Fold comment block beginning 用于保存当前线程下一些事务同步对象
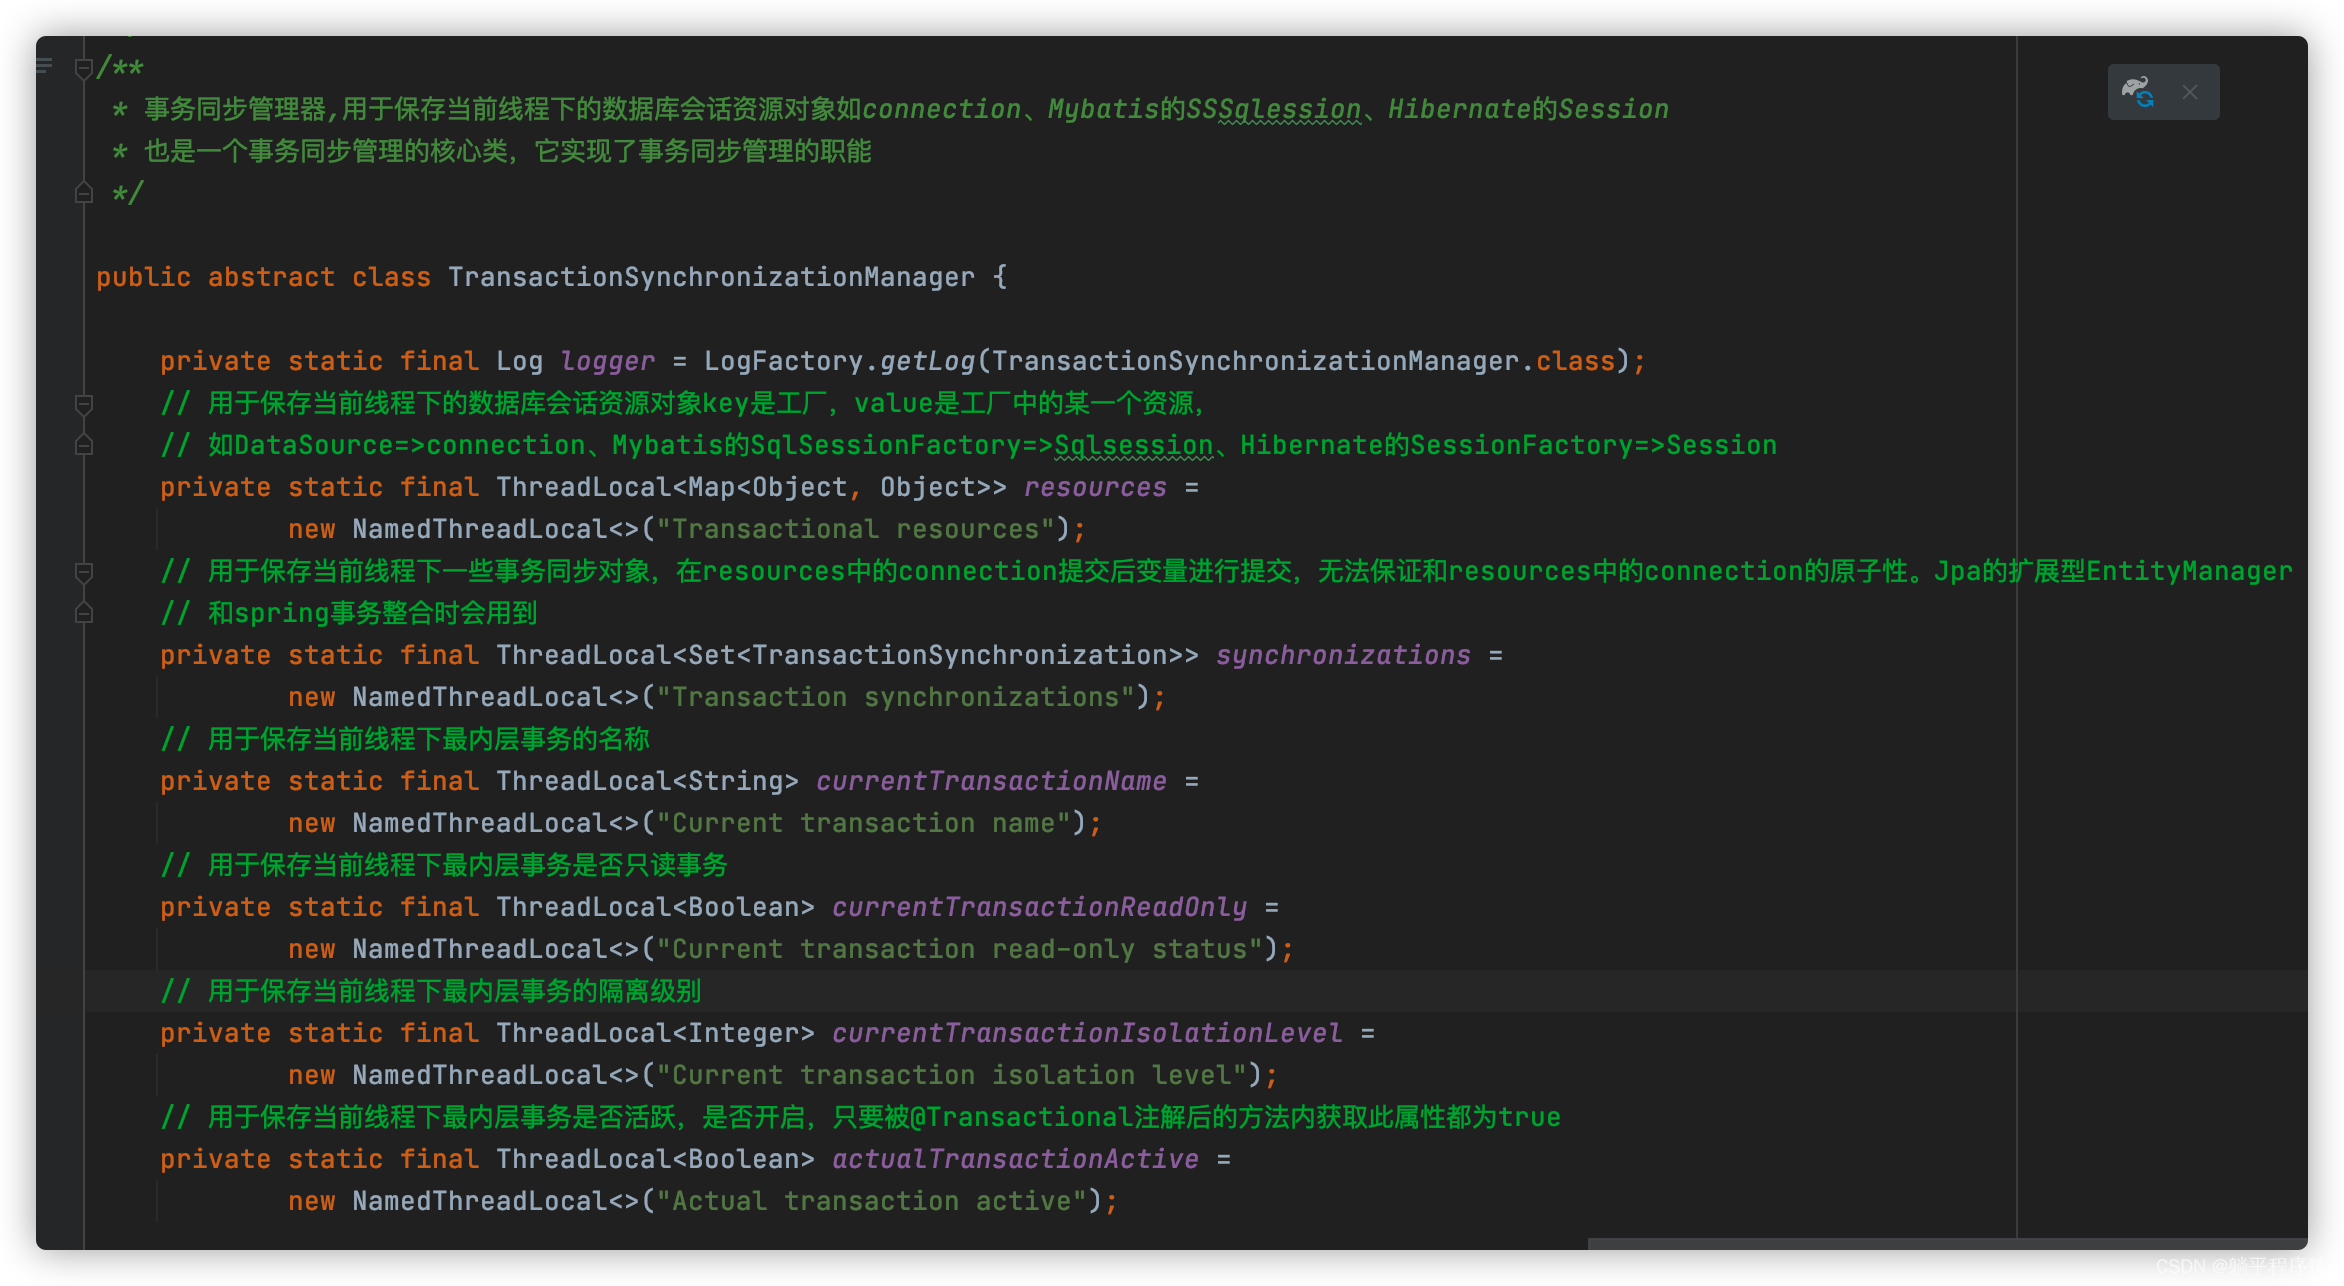 pos(84,572)
